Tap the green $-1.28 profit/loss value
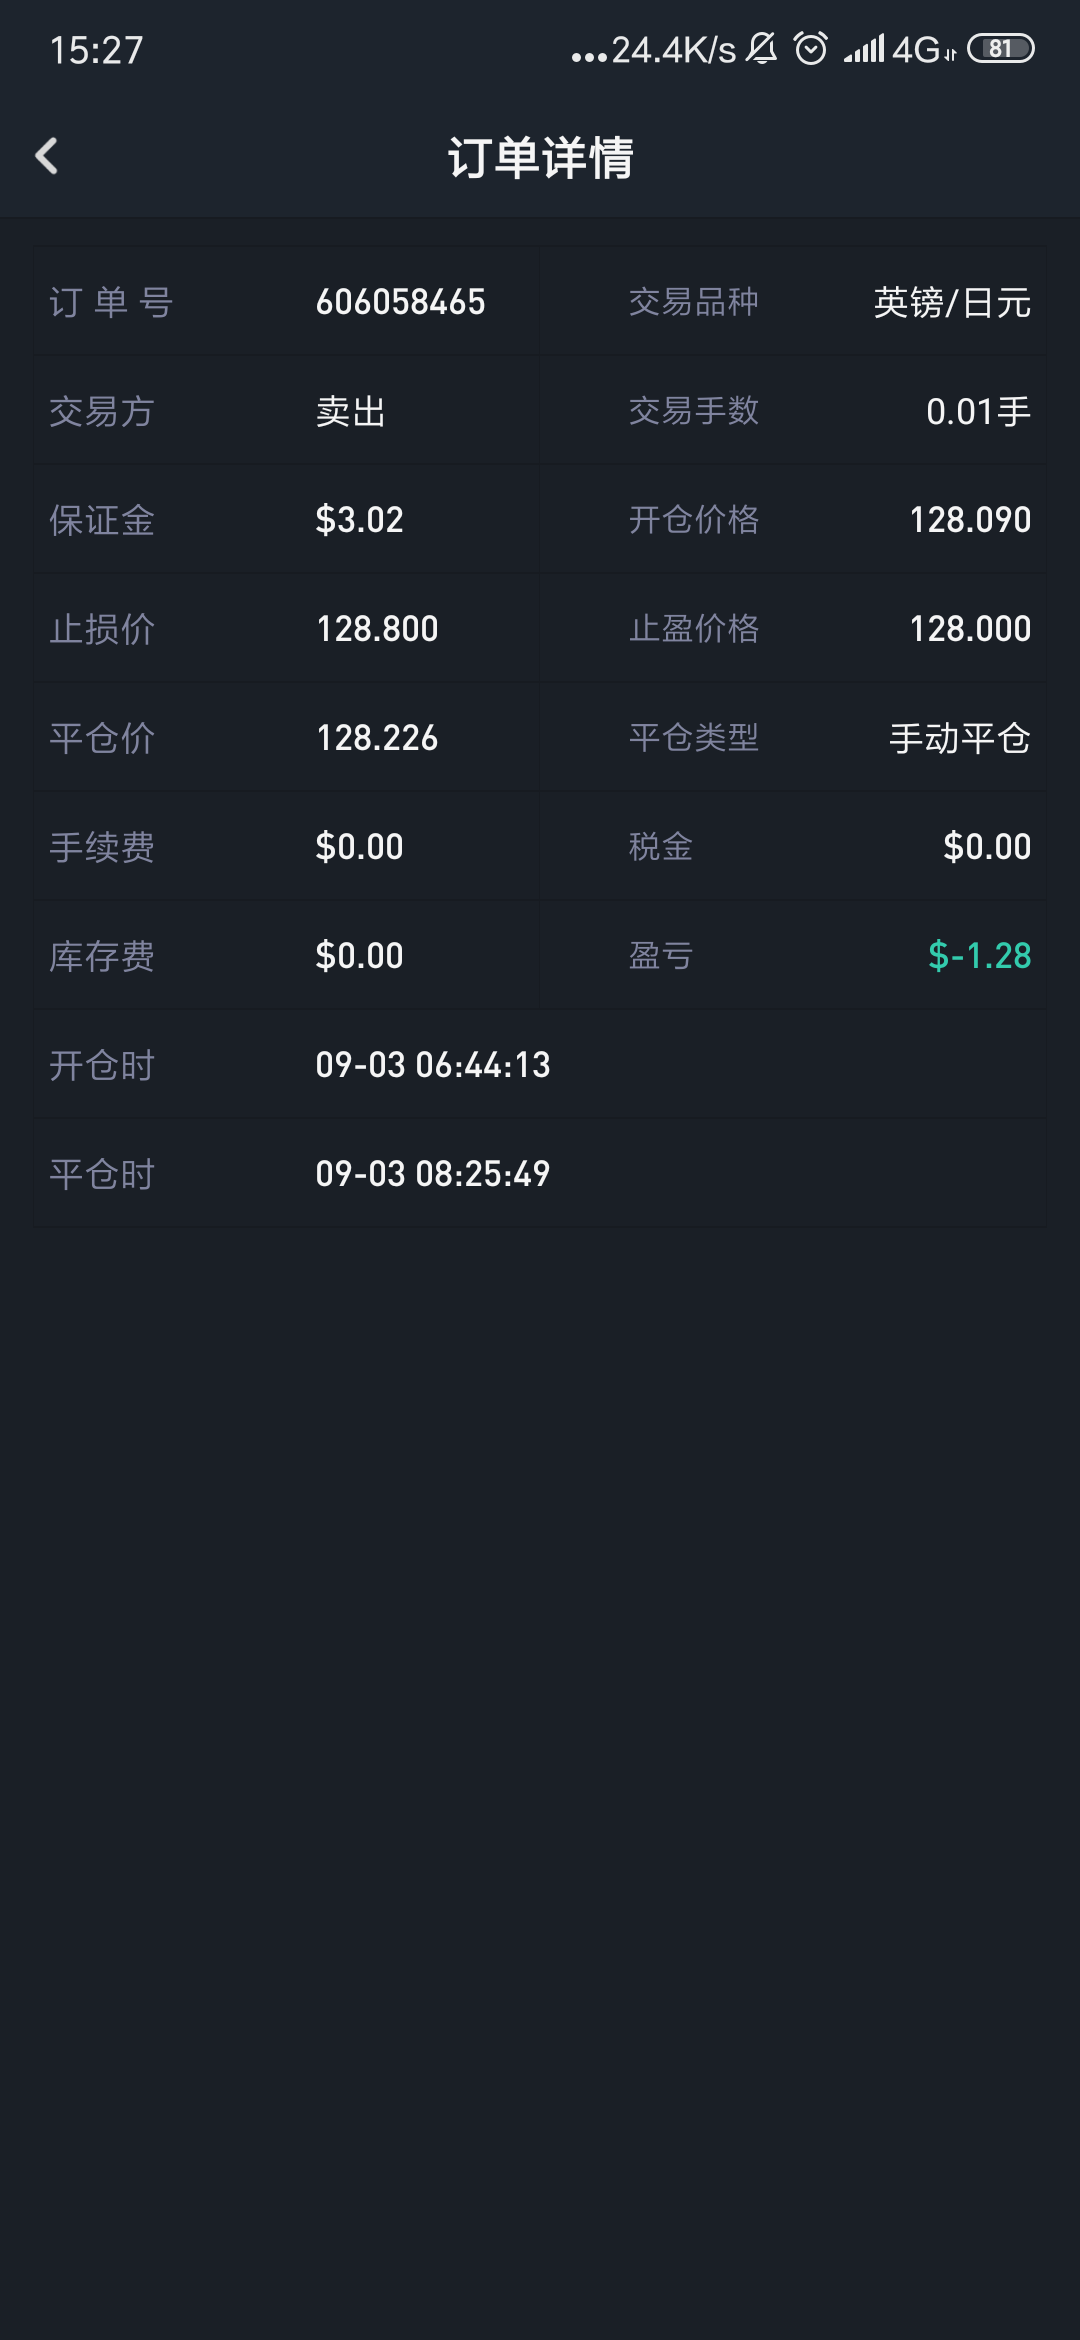Image resolution: width=1080 pixels, height=2340 pixels. (979, 956)
